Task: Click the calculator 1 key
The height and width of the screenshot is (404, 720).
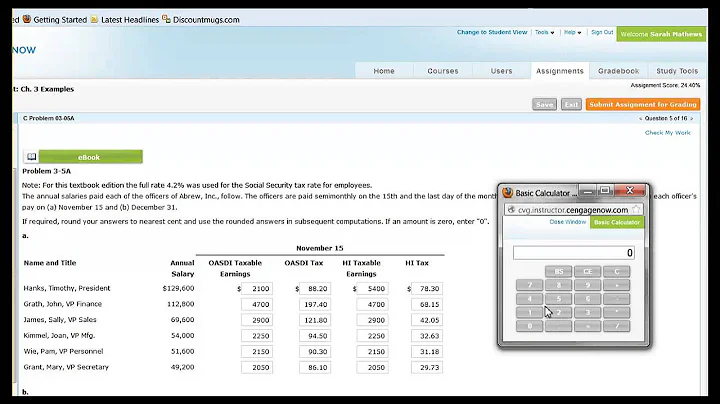Action: click(x=529, y=313)
